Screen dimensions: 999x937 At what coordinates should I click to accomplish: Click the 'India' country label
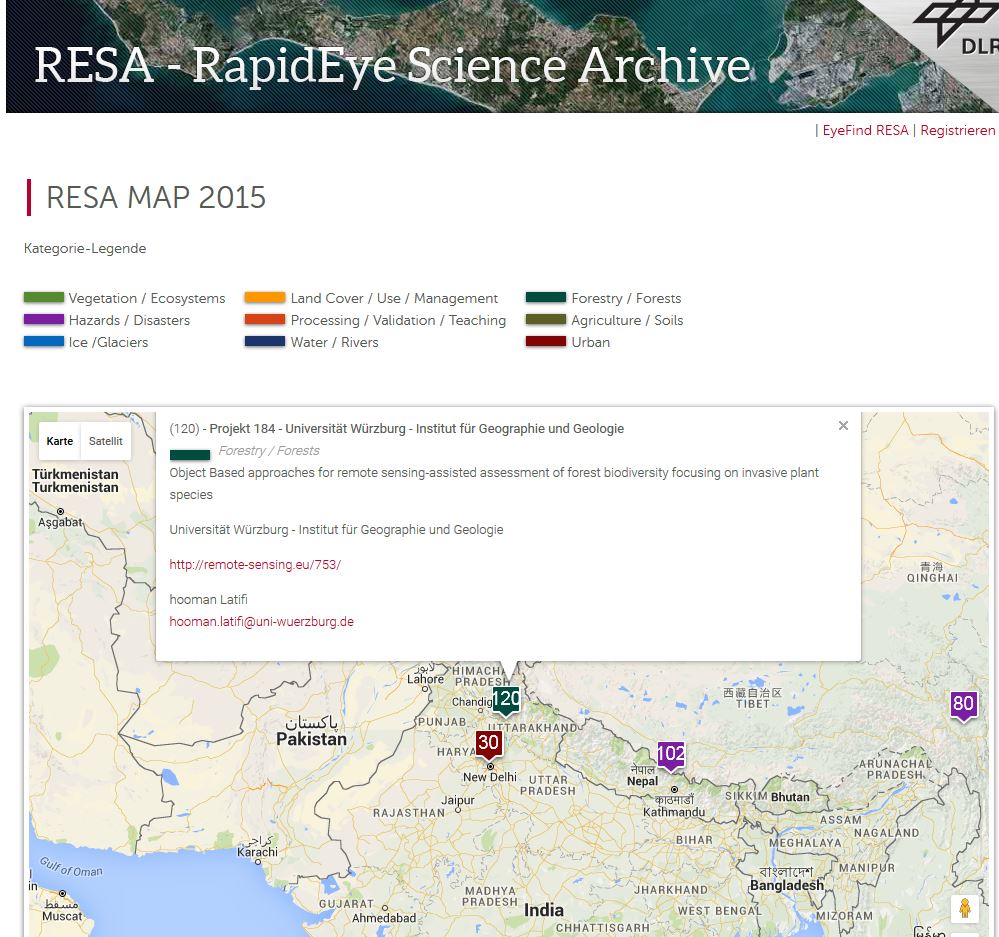[543, 910]
